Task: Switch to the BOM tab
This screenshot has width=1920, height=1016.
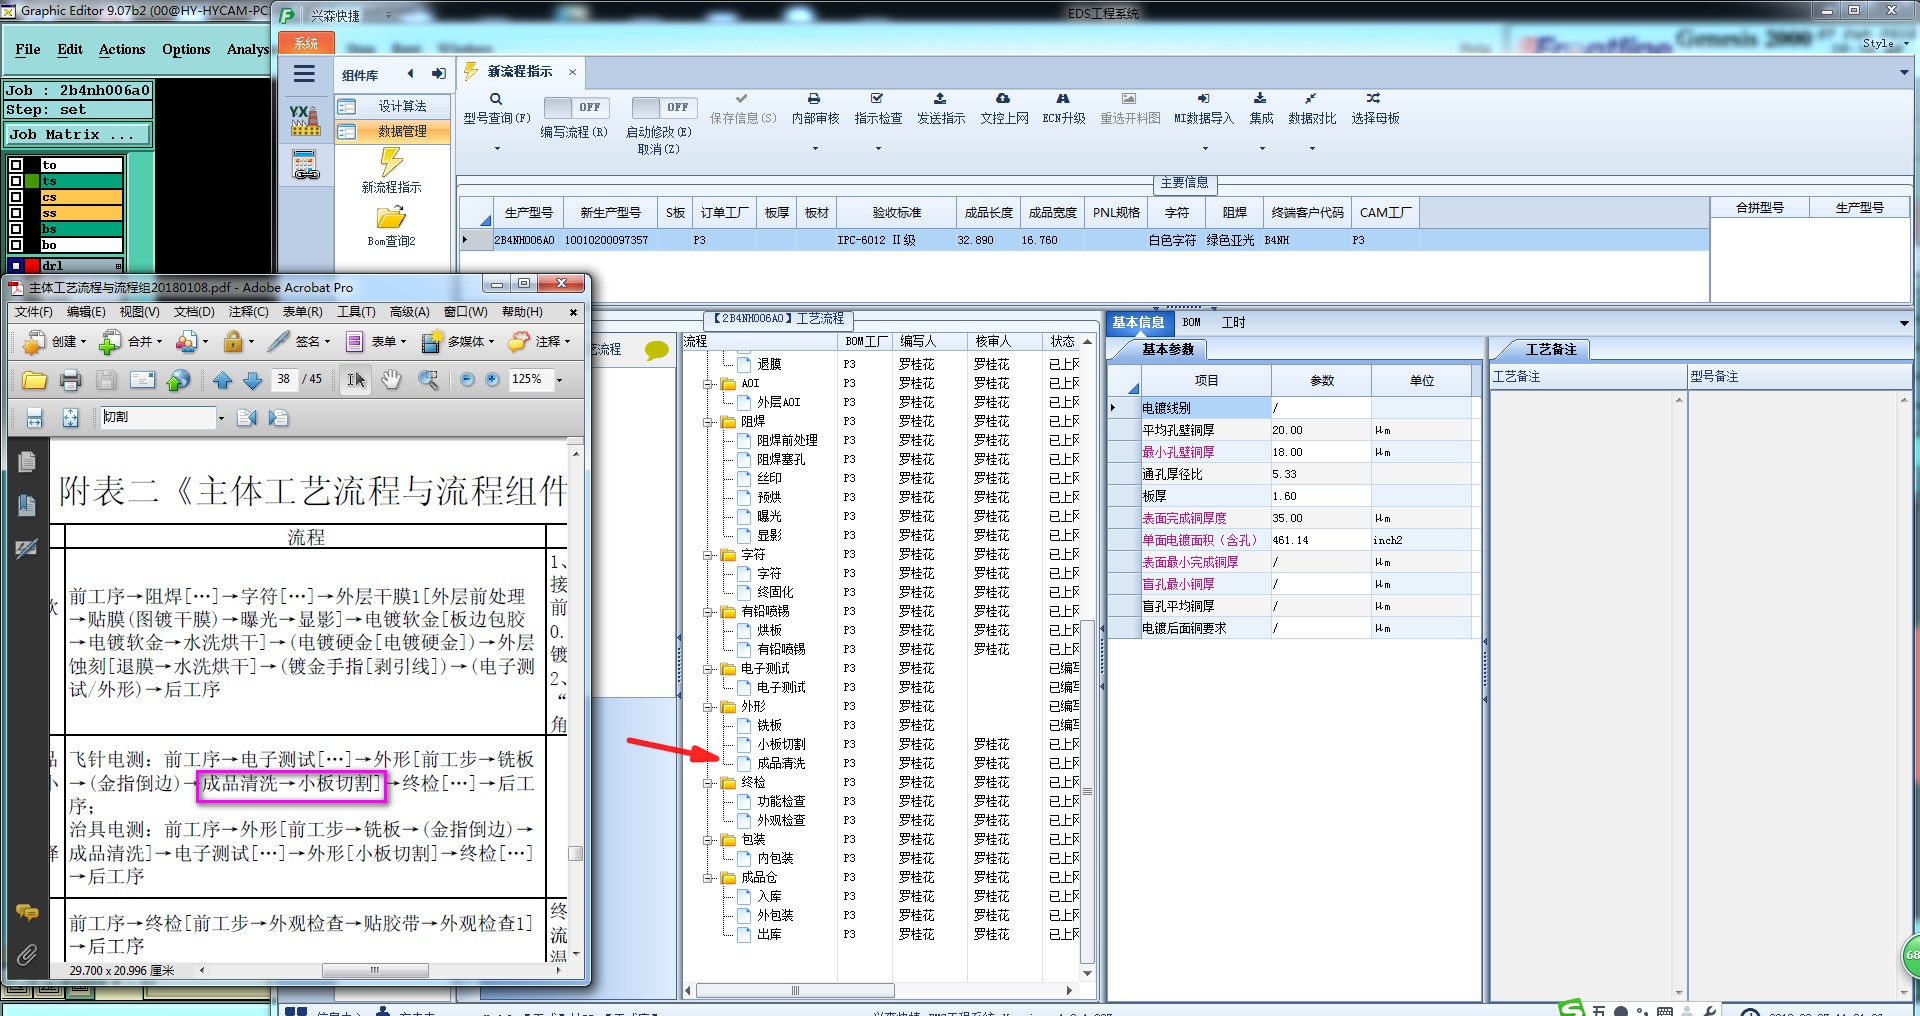Action: pyautogui.click(x=1191, y=323)
